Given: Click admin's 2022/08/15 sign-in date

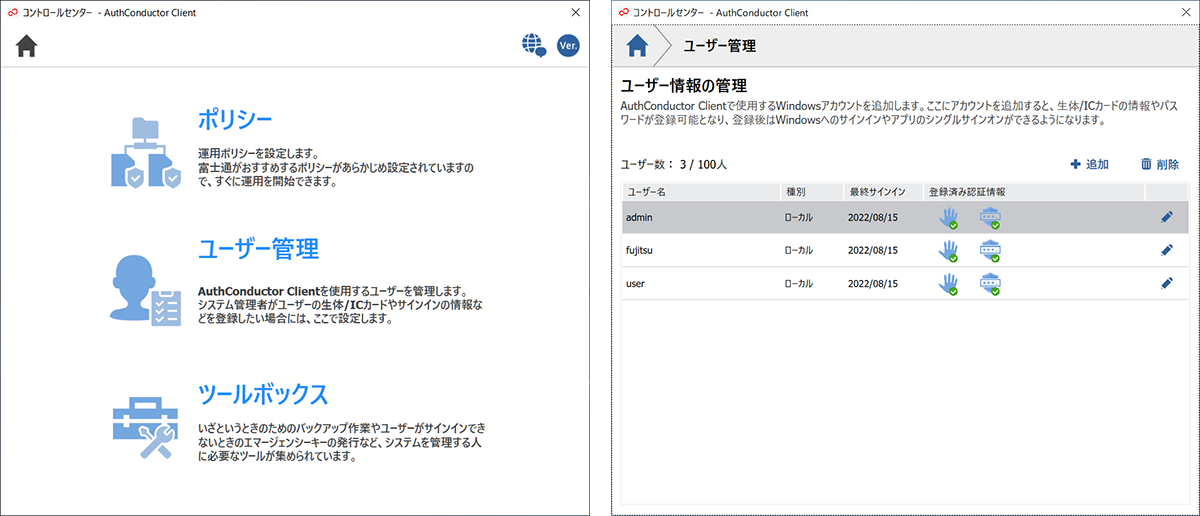Looking at the screenshot, I should click(873, 217).
